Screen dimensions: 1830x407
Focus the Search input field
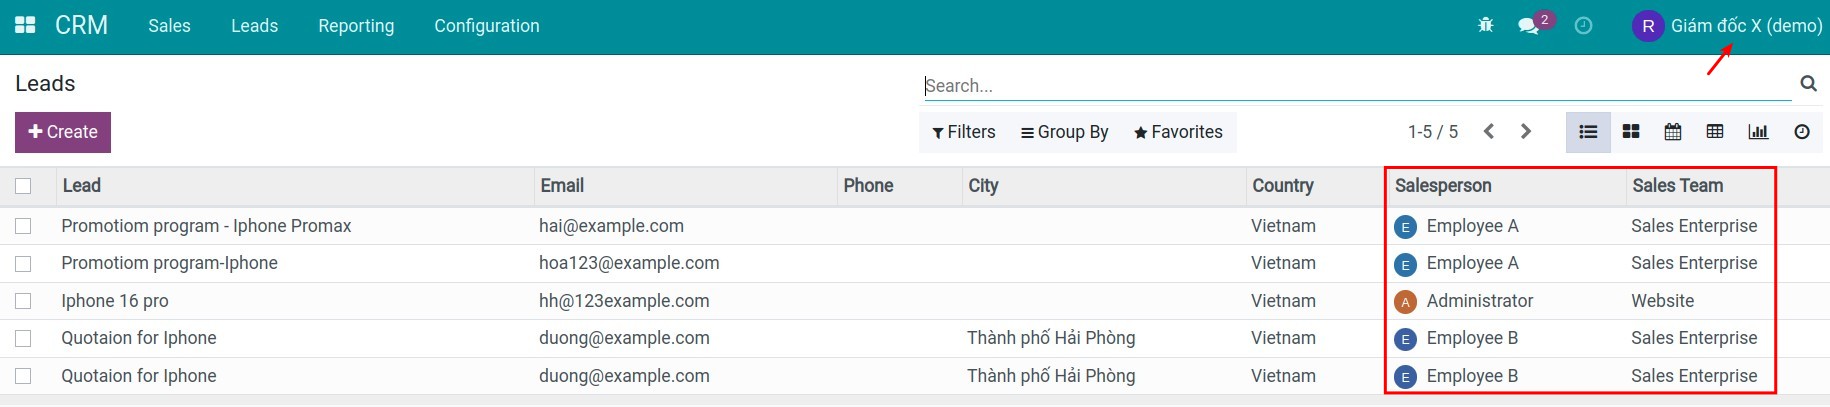tap(1355, 86)
